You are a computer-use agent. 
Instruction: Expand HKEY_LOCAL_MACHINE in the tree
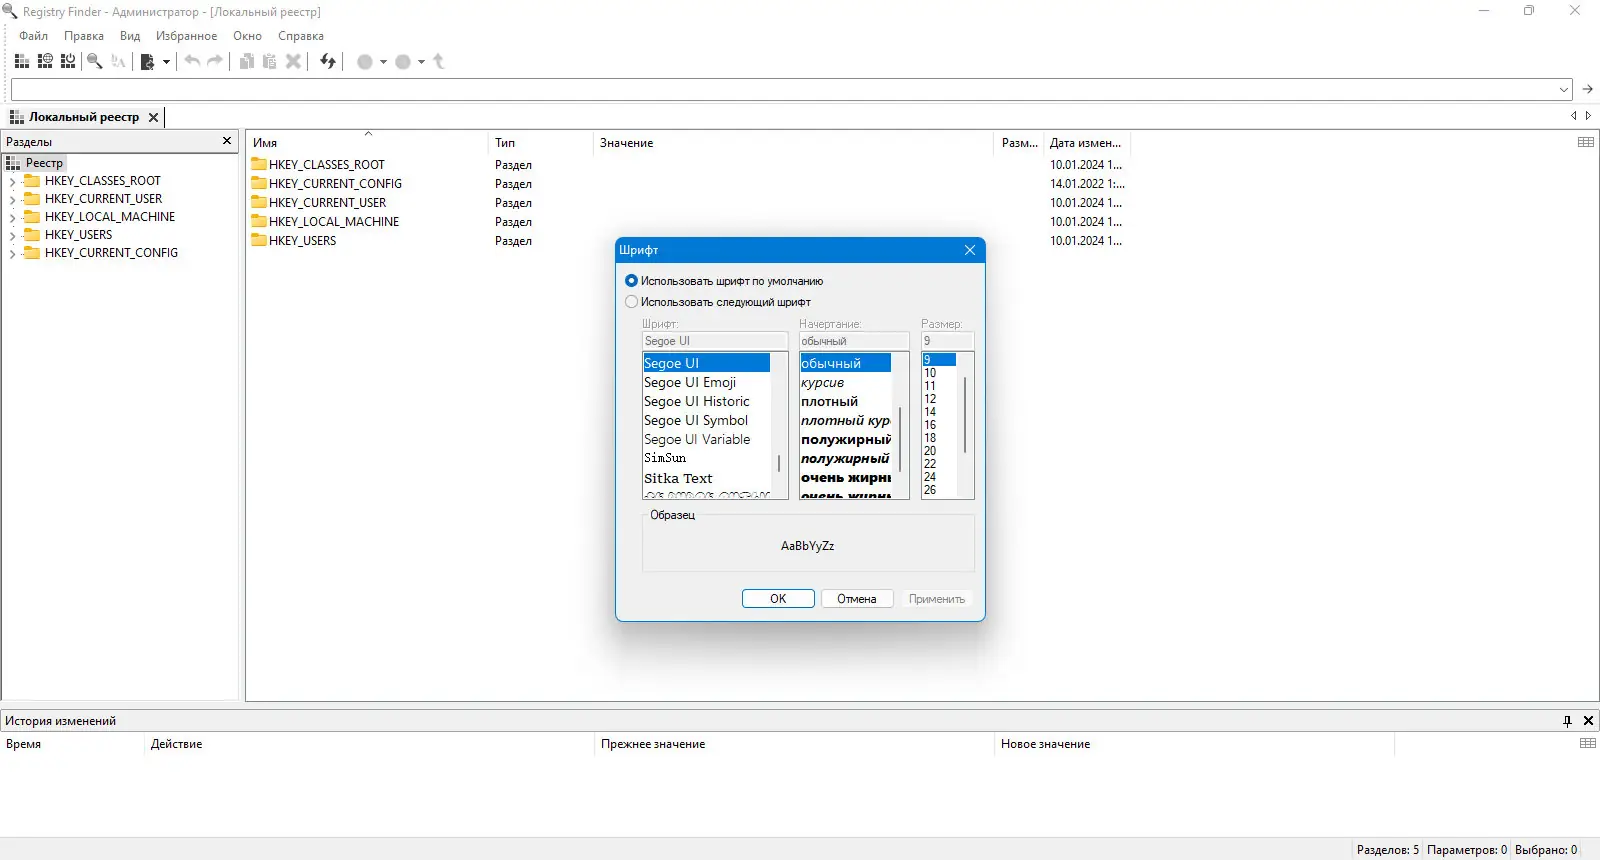click(12, 218)
